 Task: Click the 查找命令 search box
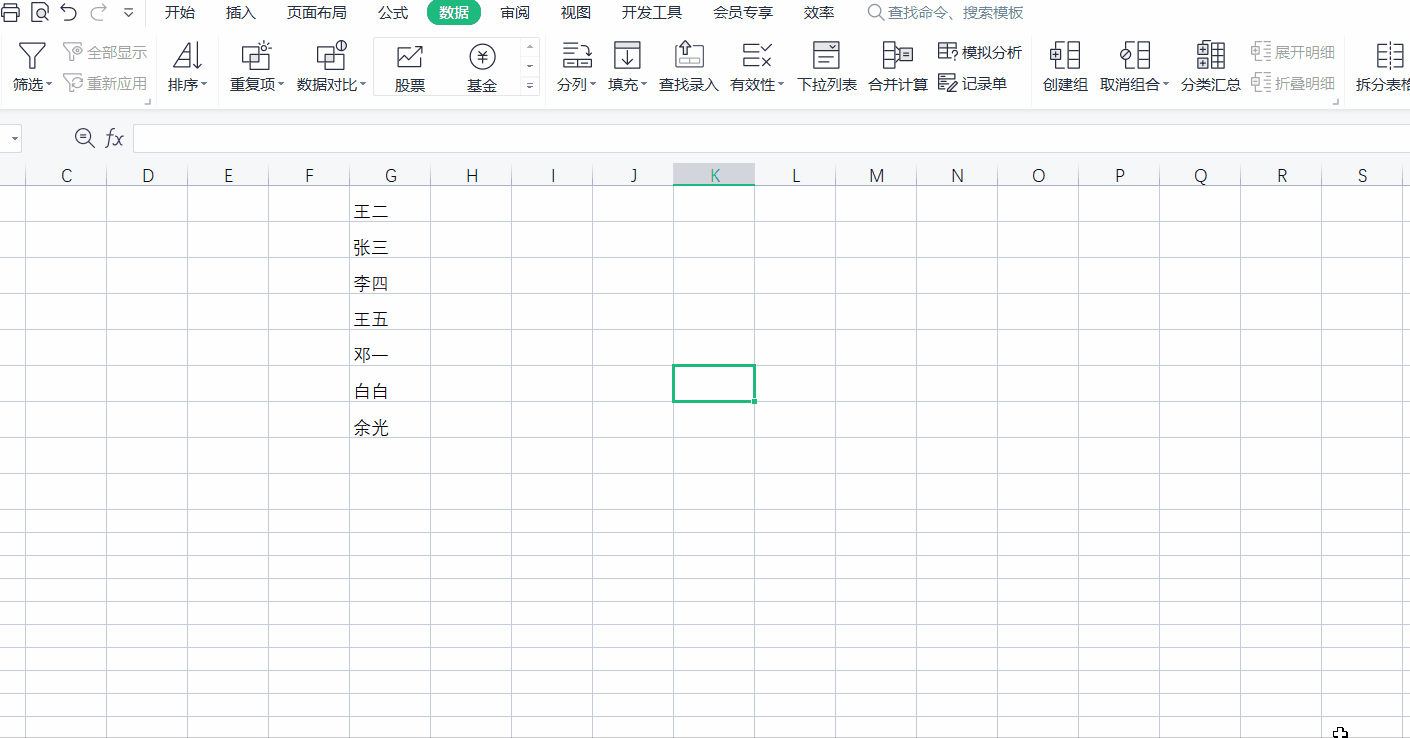pos(946,13)
